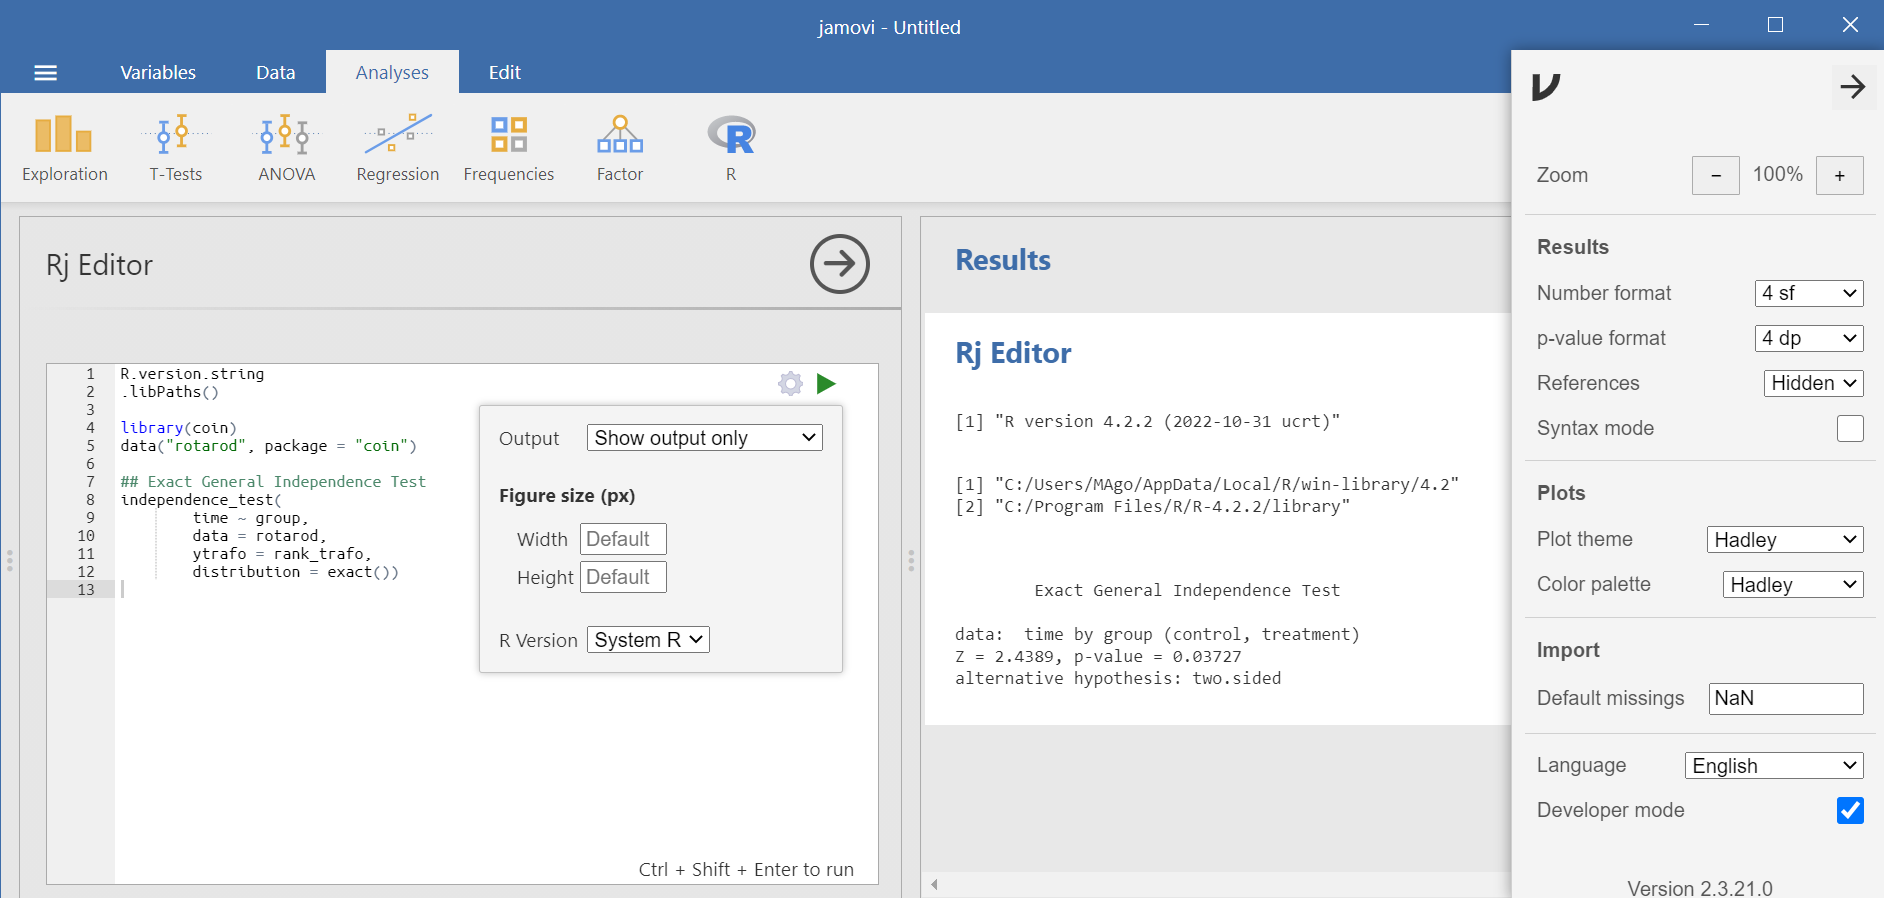
Task: Click the gear settings icon in code editor
Action: pos(790,384)
